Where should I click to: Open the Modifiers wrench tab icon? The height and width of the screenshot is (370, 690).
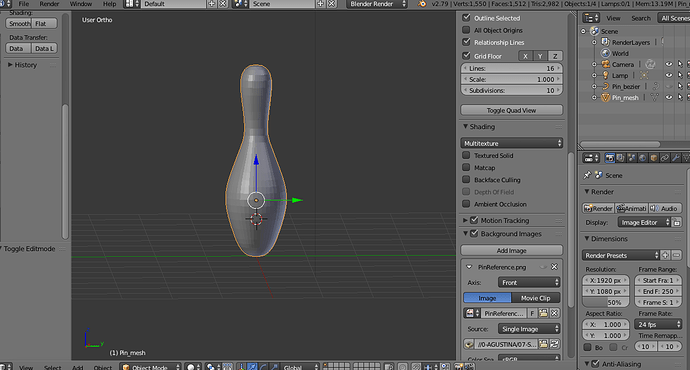pyautogui.click(x=675, y=158)
